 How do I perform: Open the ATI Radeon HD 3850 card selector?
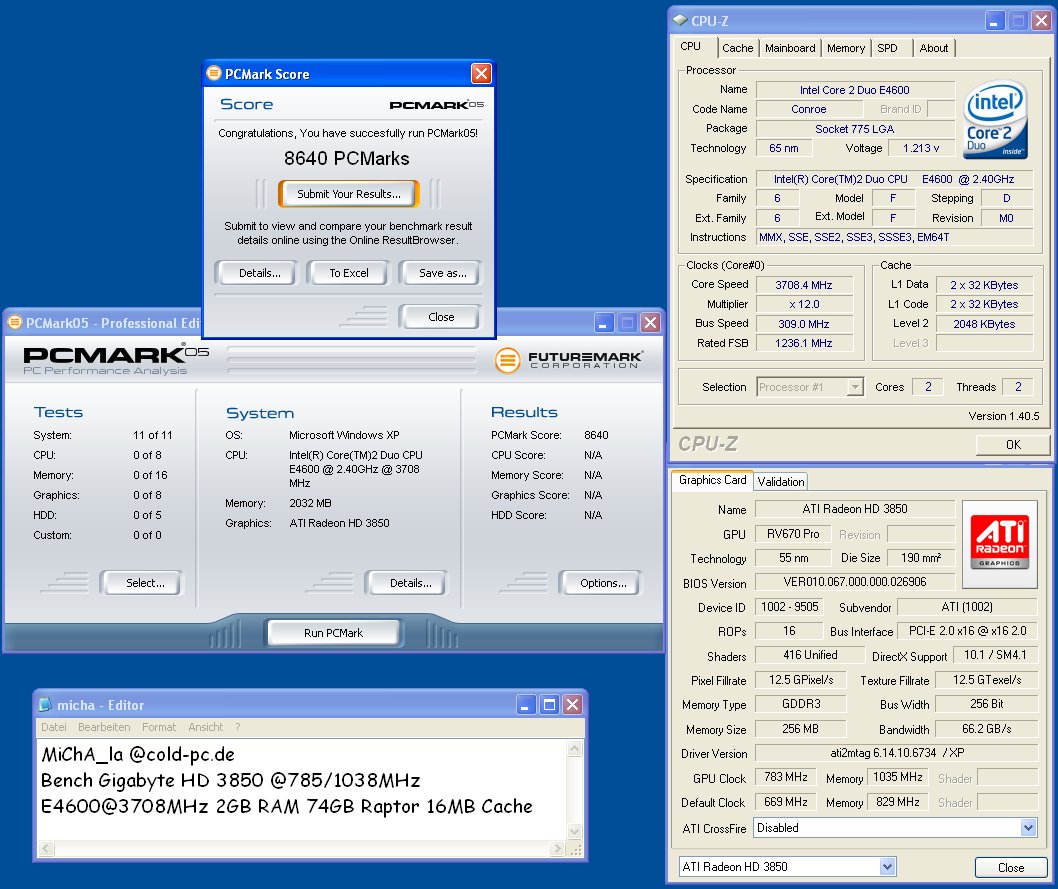pyautogui.click(x=887, y=867)
